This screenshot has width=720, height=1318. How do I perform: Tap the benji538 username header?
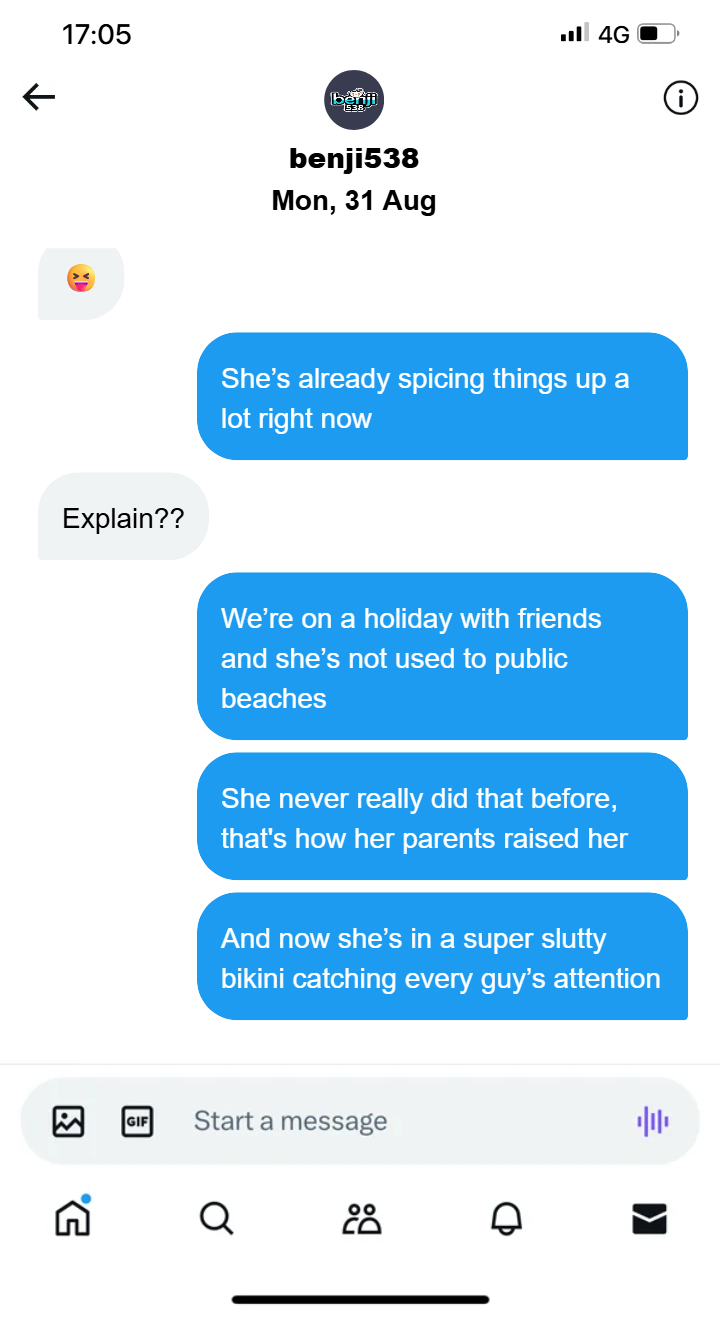pos(354,158)
